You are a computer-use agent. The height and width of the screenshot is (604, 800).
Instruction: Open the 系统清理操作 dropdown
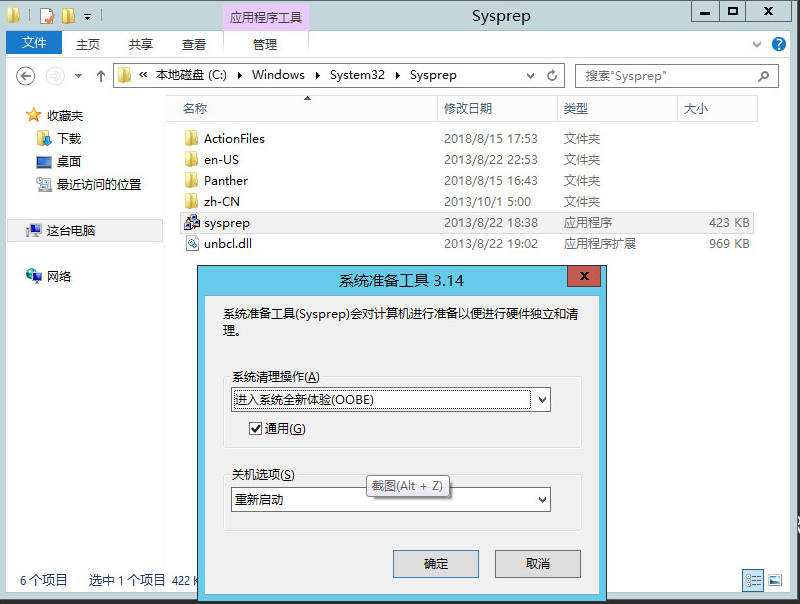tap(542, 400)
